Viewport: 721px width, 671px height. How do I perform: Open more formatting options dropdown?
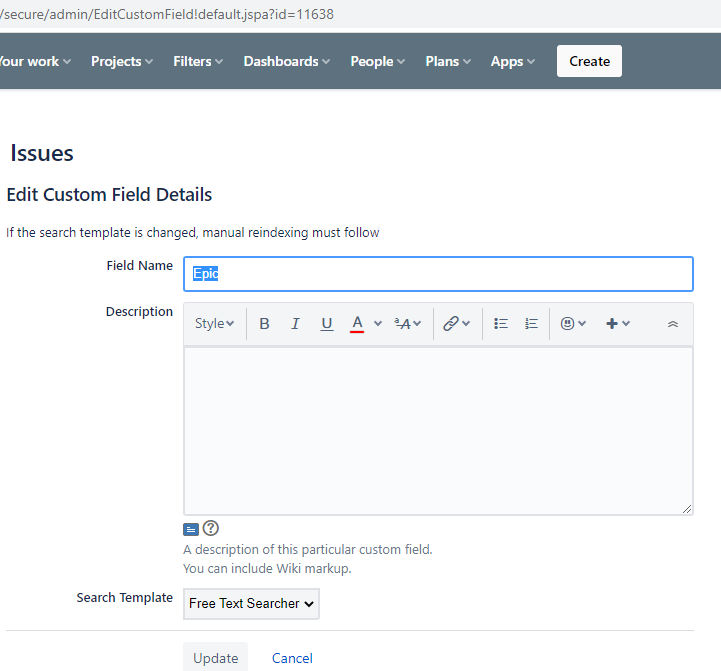pyautogui.click(x=408, y=324)
